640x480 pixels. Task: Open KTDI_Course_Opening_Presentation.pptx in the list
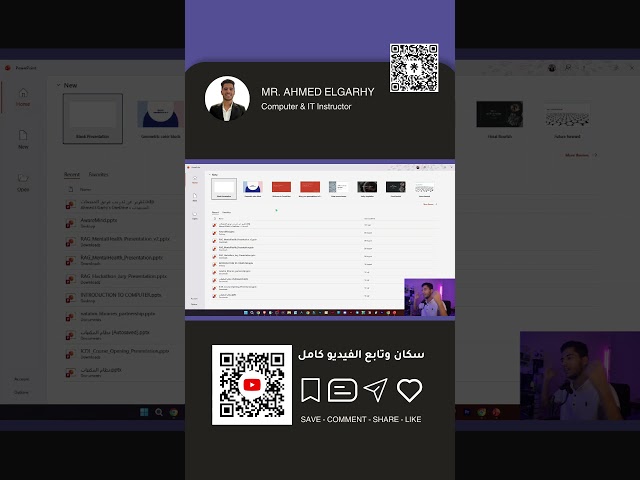[x=125, y=351]
